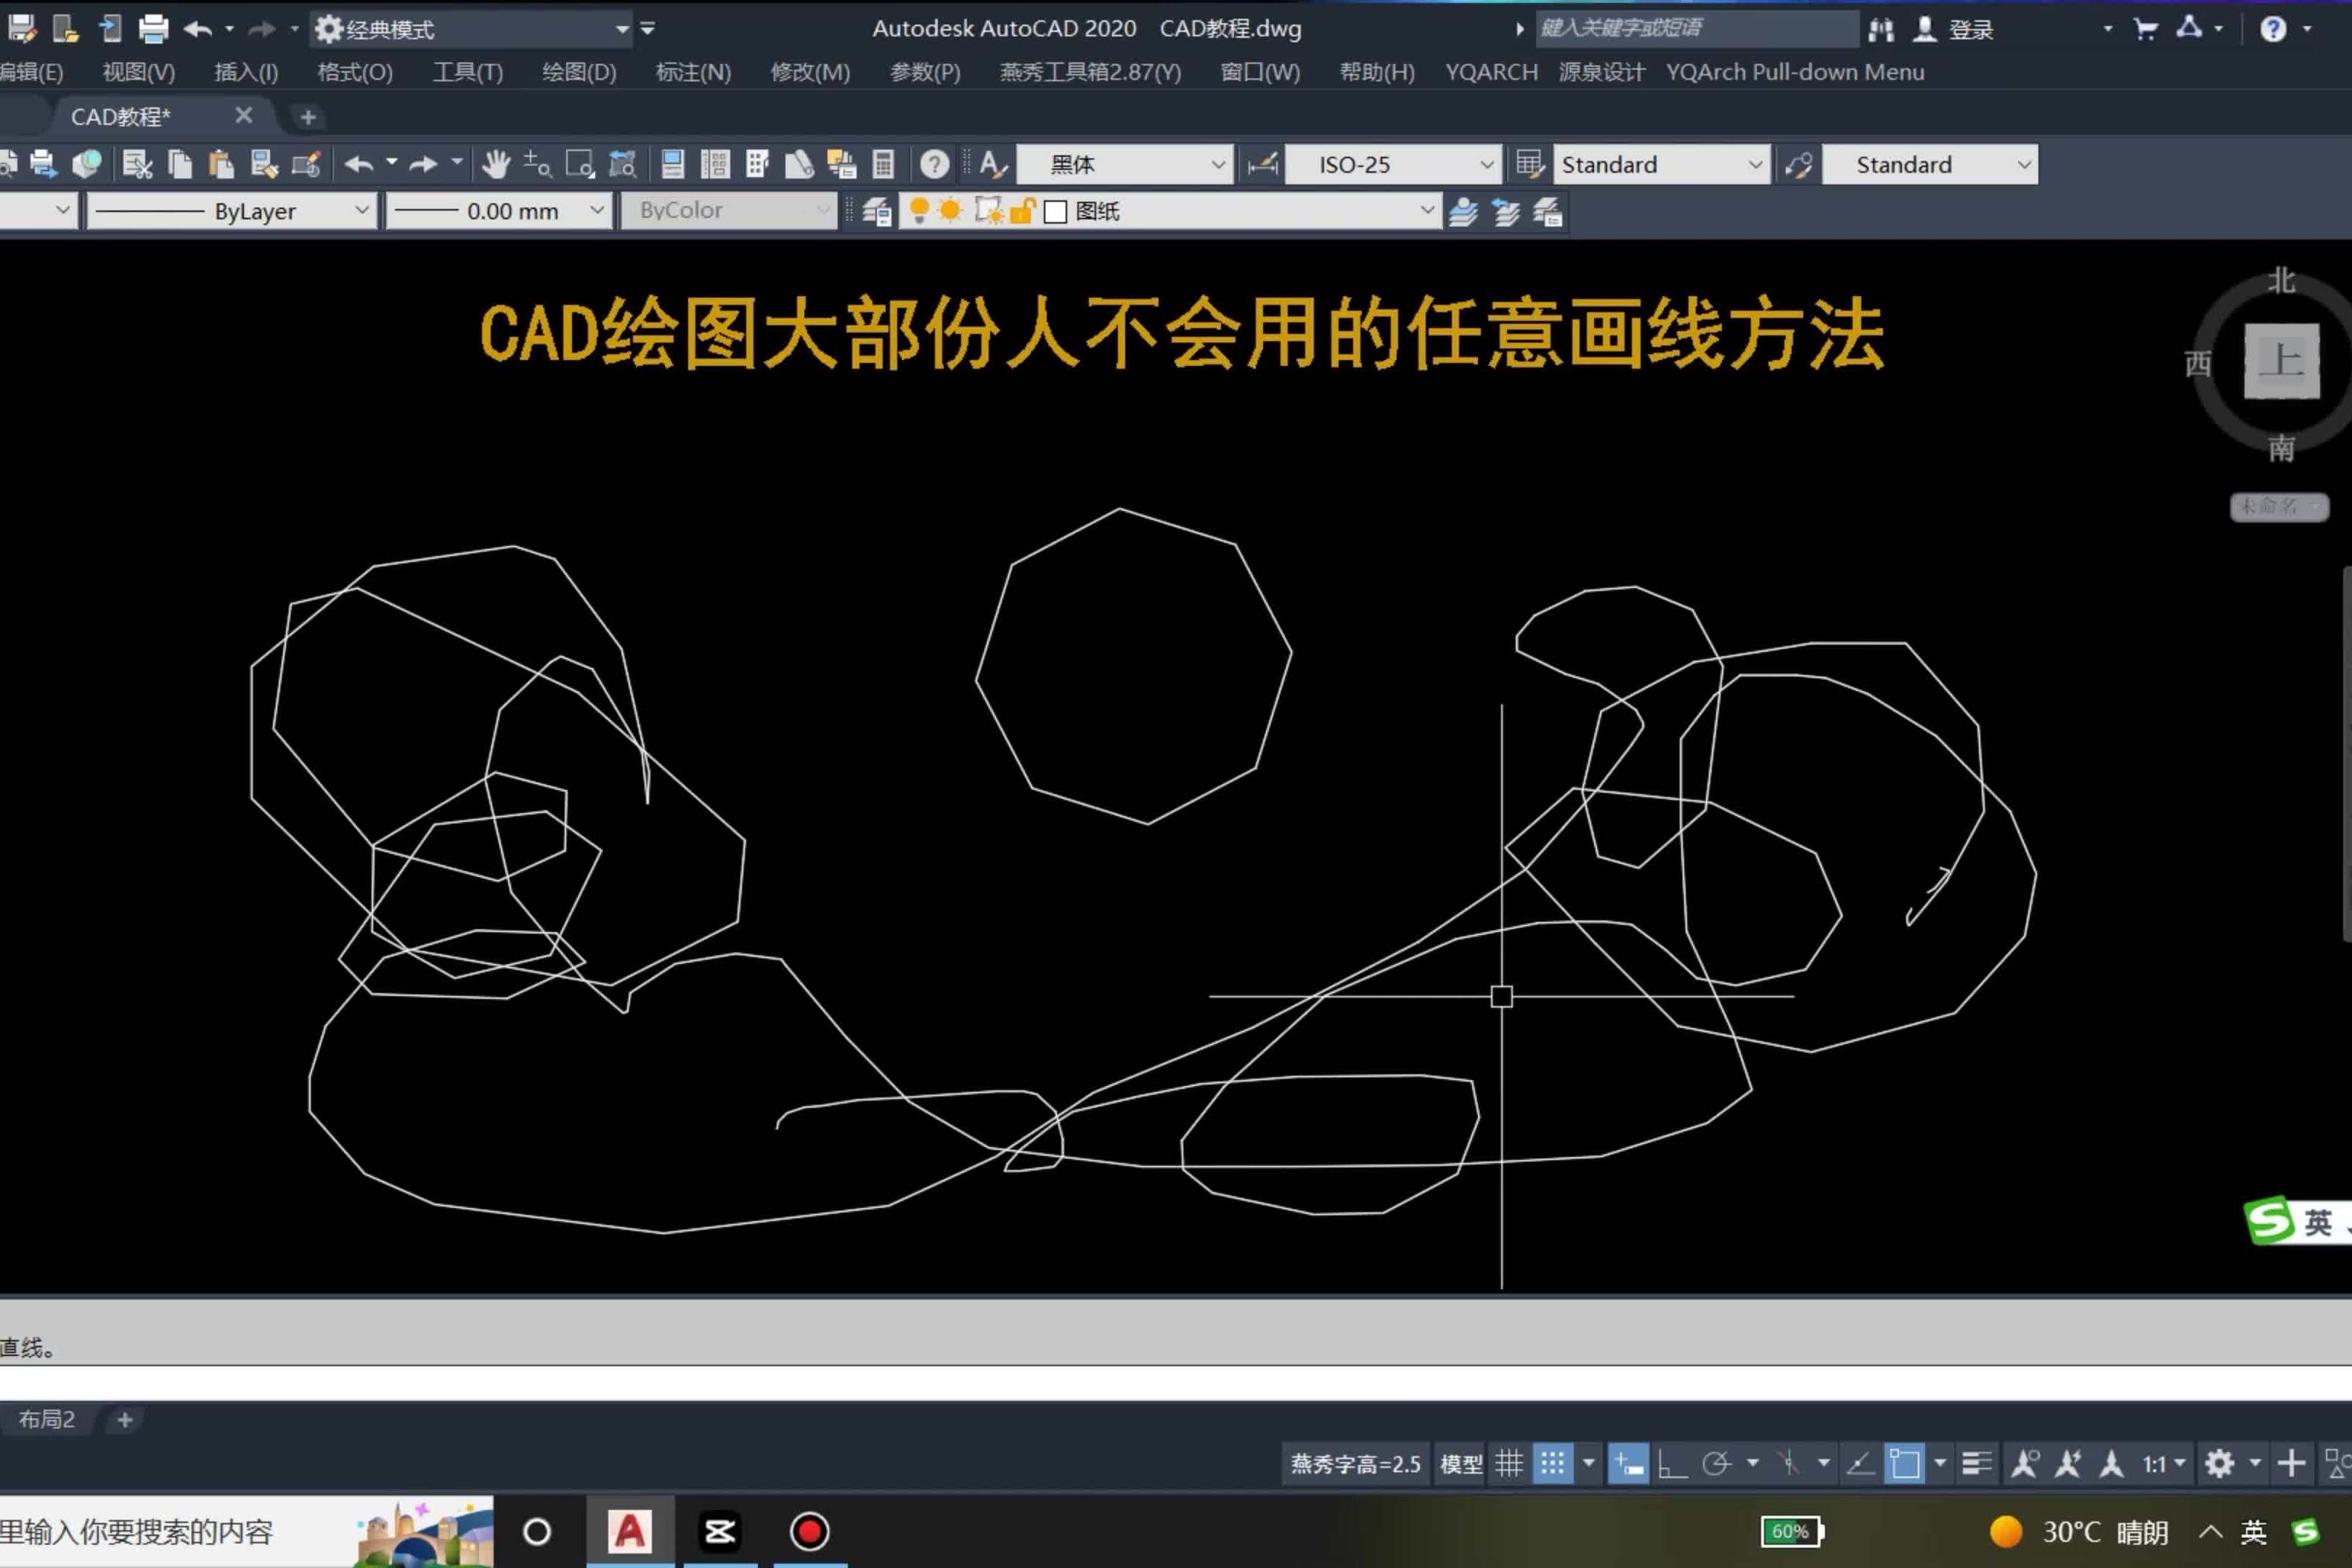Switch to the 布局2 layout tab
Image resolution: width=2352 pixels, height=1568 pixels.
point(47,1419)
